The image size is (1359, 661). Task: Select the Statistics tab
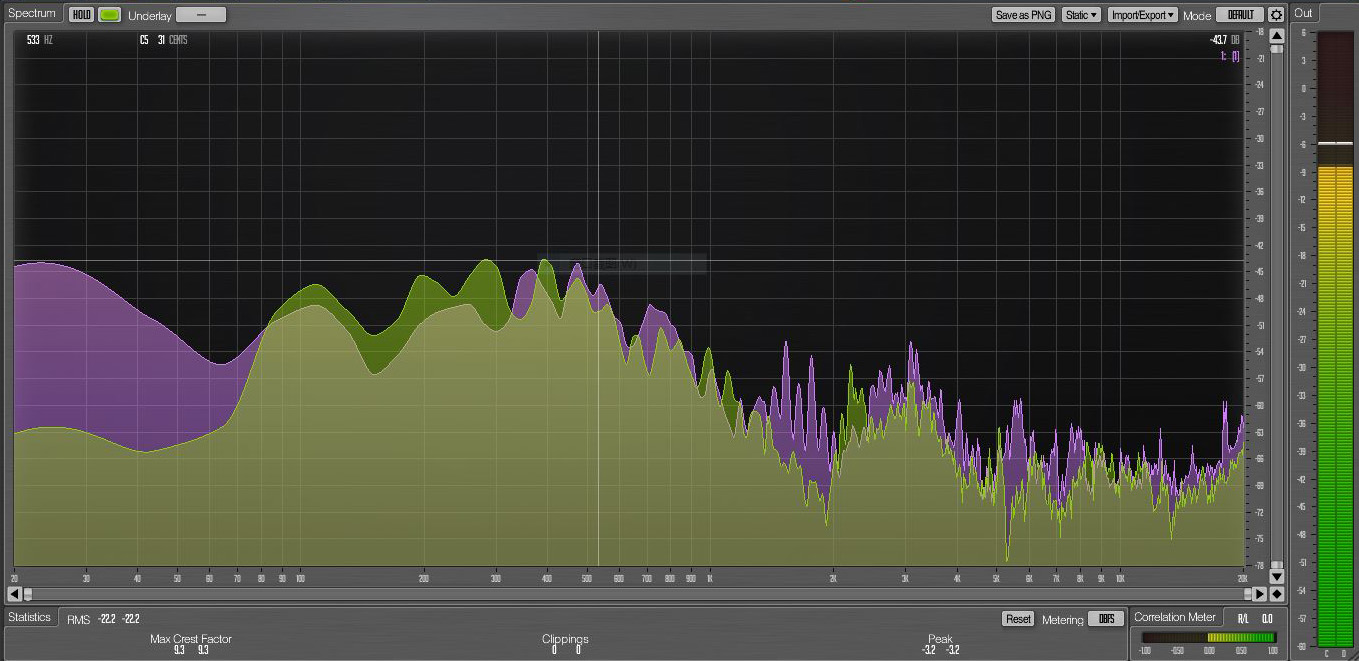pos(29,617)
